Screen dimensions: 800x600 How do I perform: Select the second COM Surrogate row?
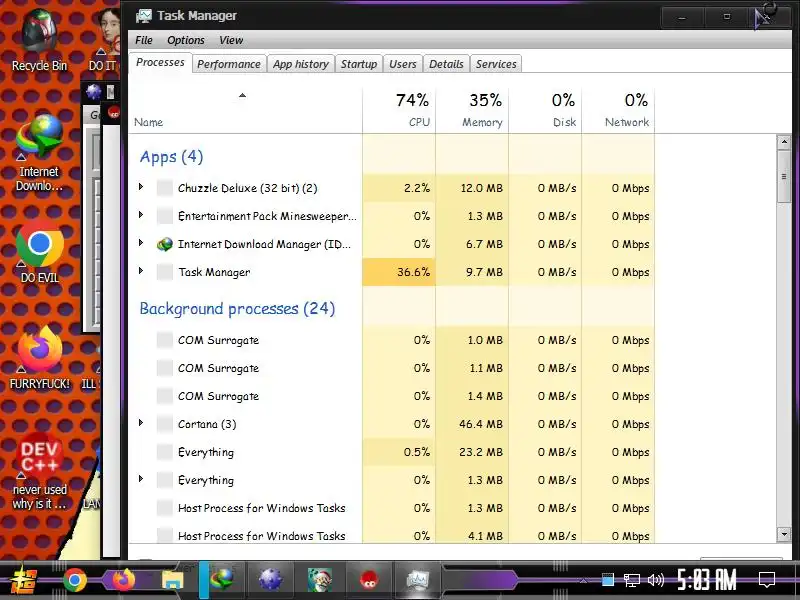click(391, 368)
